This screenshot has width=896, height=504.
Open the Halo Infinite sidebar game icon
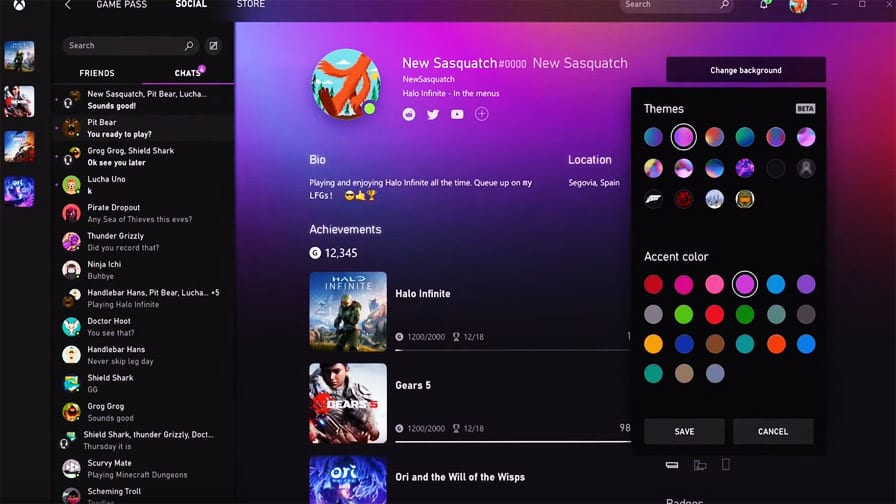19,56
